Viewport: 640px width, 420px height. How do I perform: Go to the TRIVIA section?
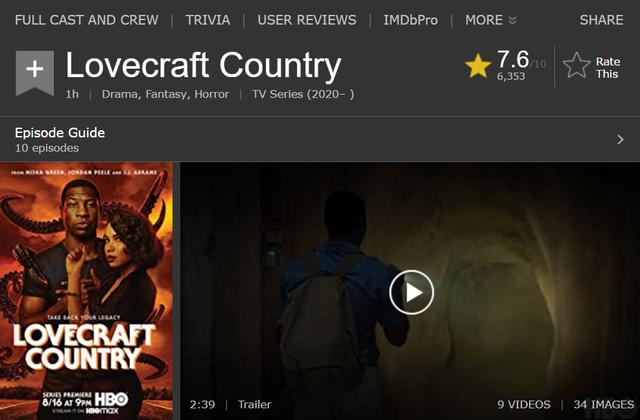[208, 20]
